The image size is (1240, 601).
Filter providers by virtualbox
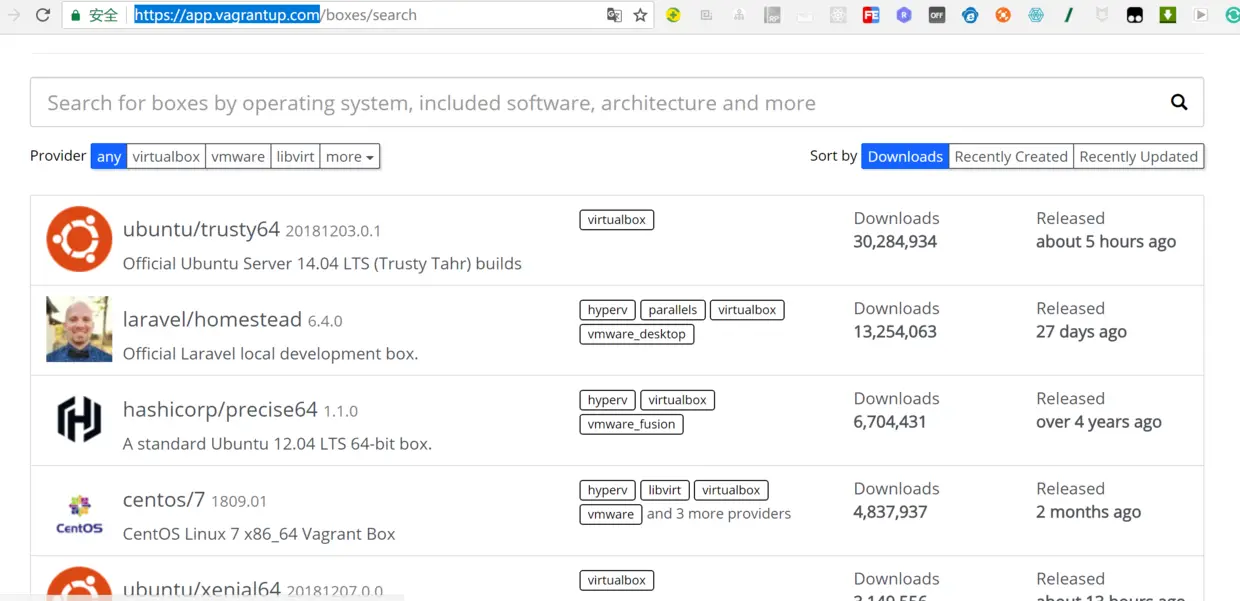[166, 156]
